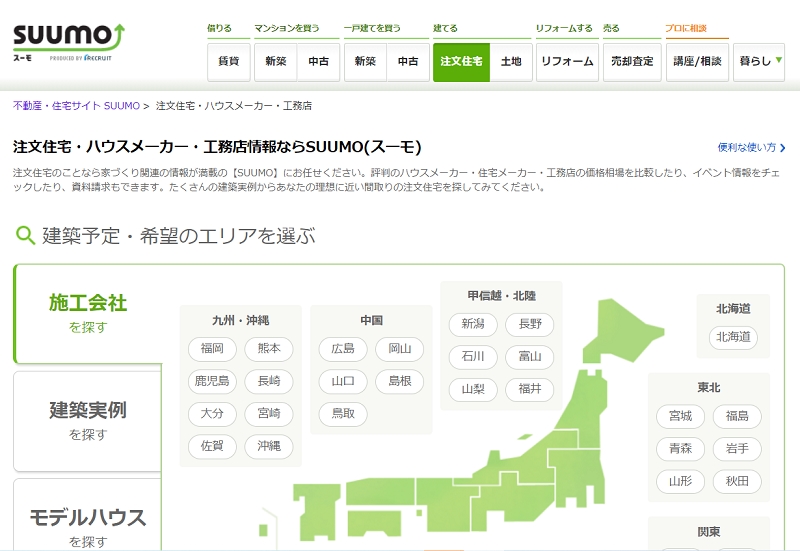Choose 山梨 prefecture
Screen dimensions: 800x551
473,389
